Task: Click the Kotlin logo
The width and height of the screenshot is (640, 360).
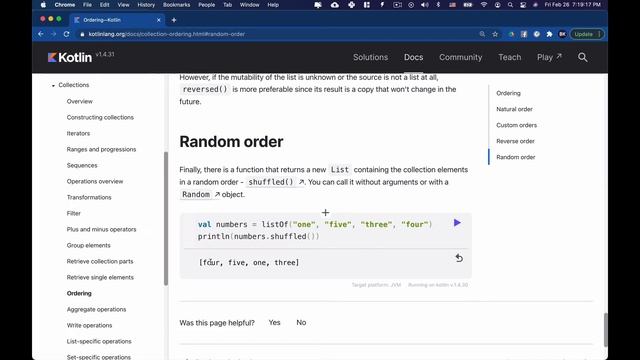Action: 70,58
